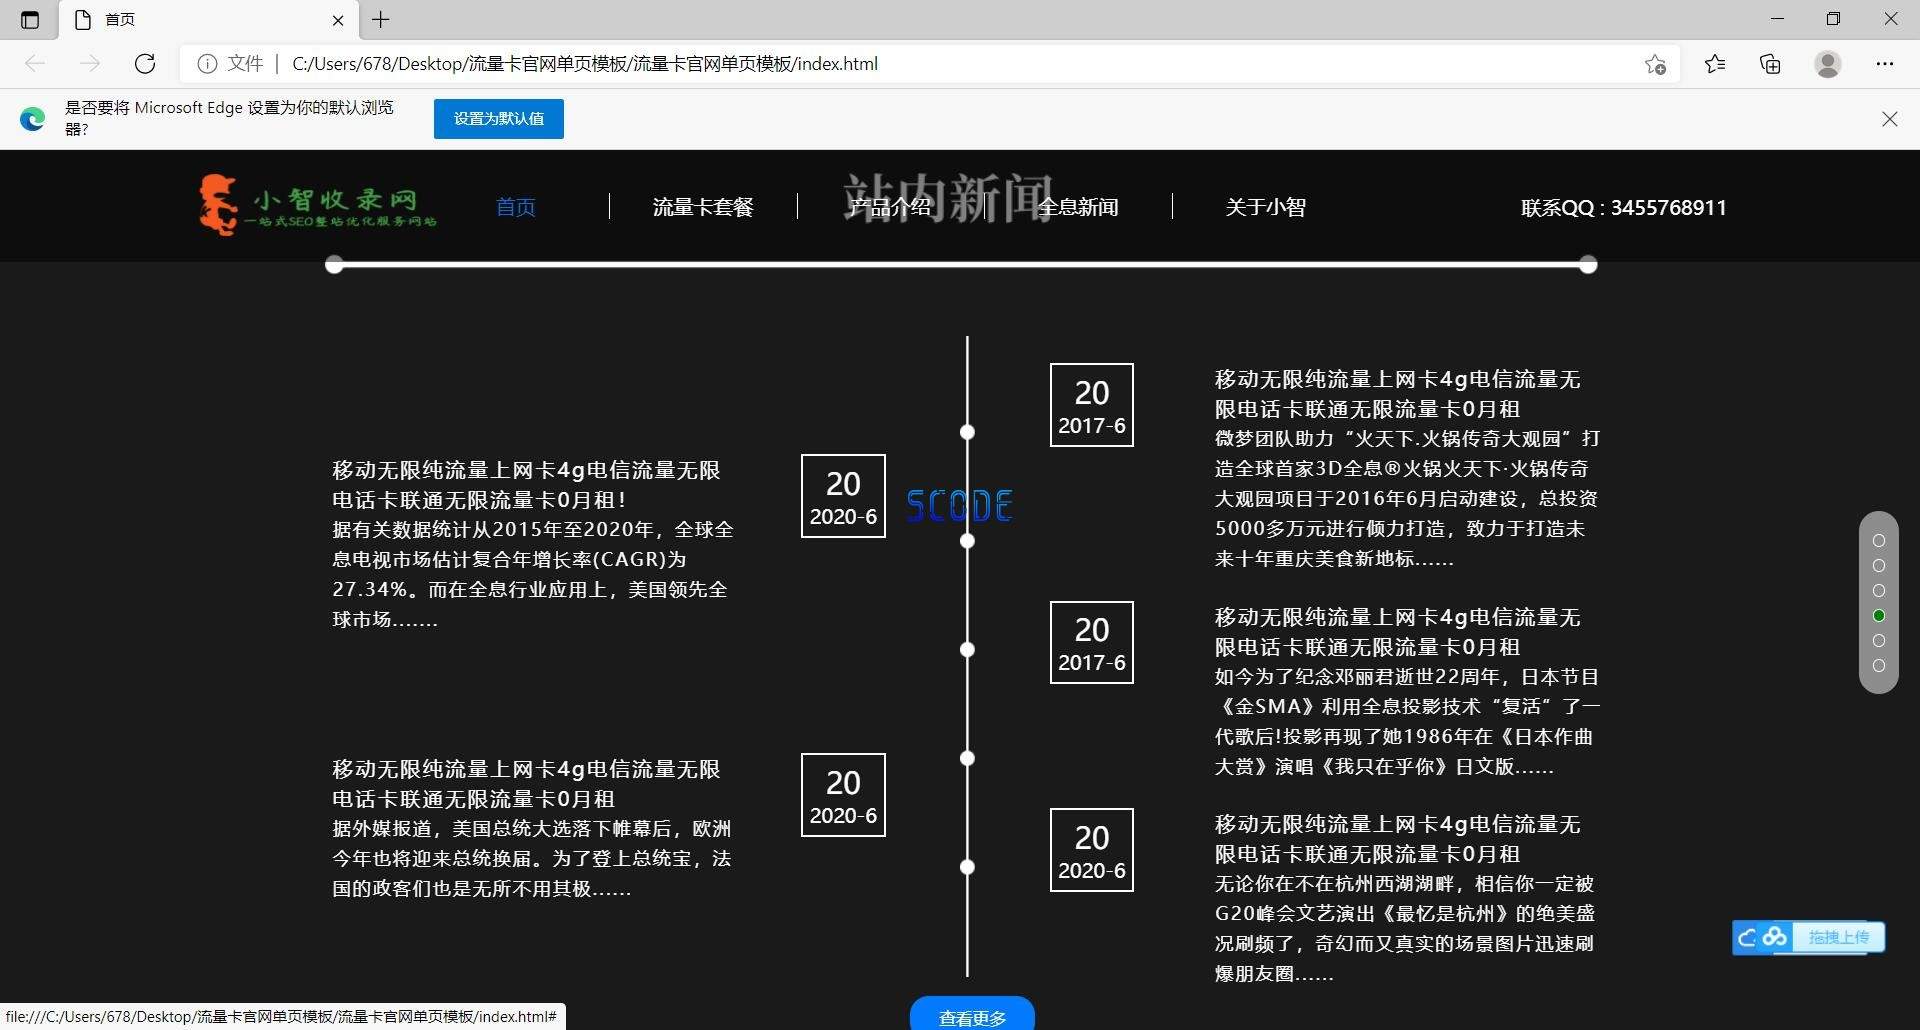Open the 全息新闻 navigation menu
The image size is (1920, 1030).
tap(1078, 206)
